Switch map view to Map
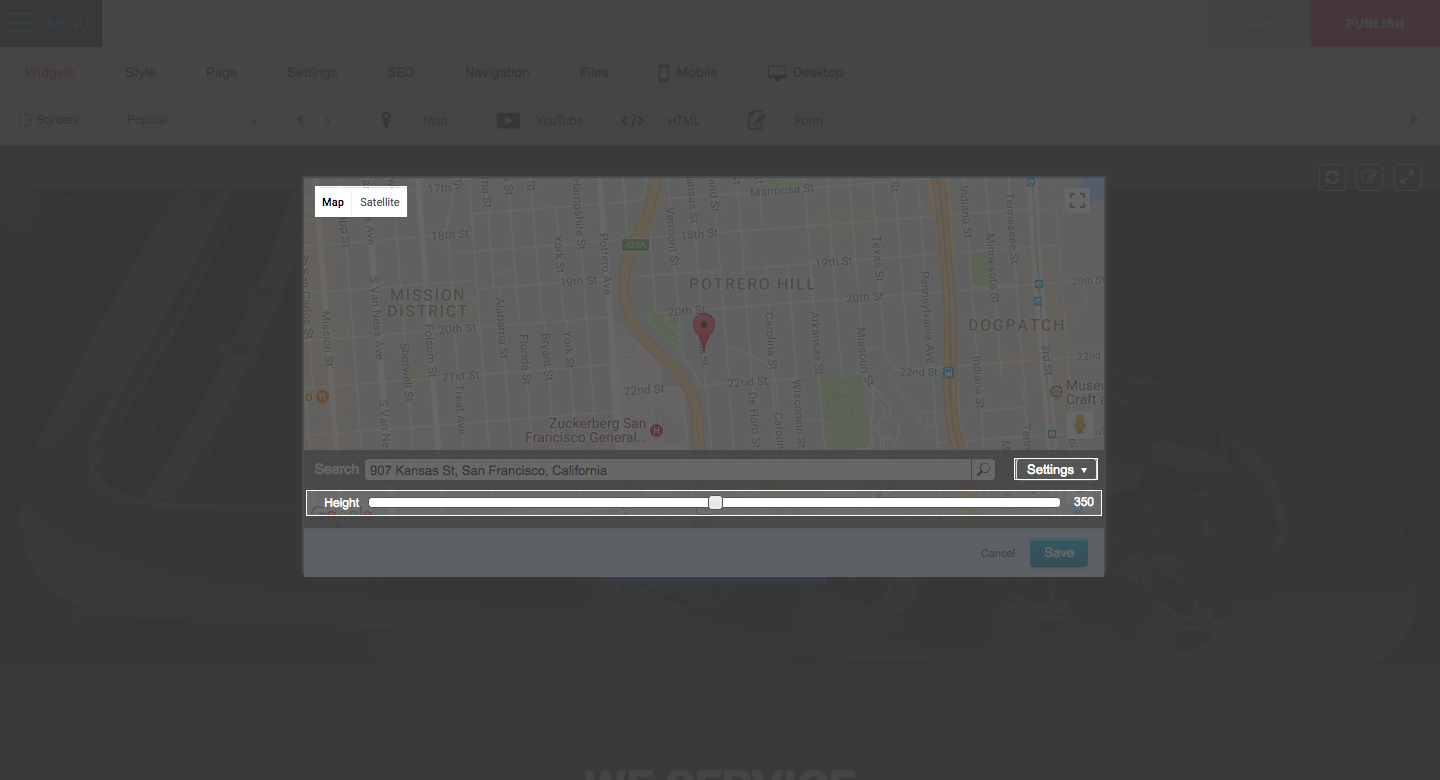The height and width of the screenshot is (780, 1440). click(x=333, y=202)
